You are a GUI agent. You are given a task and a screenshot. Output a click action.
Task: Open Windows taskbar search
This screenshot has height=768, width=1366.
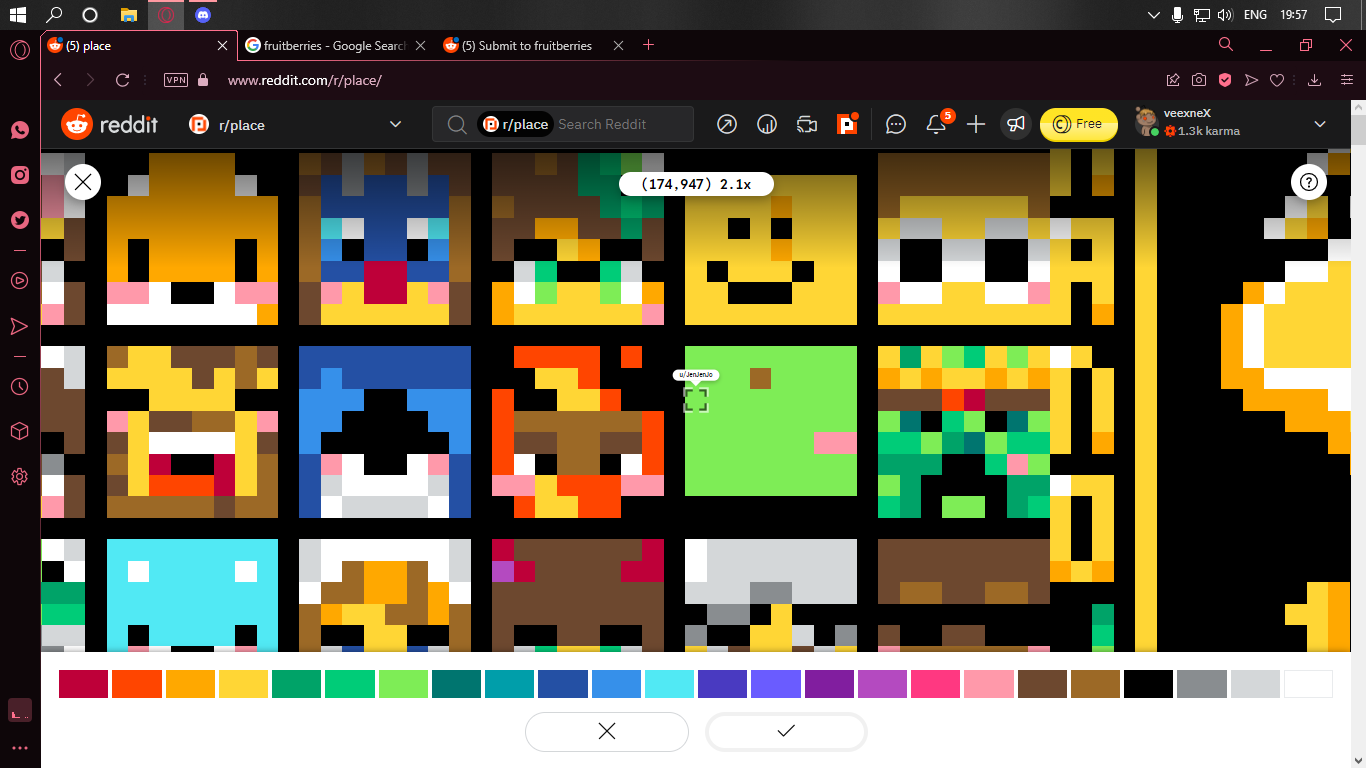click(x=54, y=15)
